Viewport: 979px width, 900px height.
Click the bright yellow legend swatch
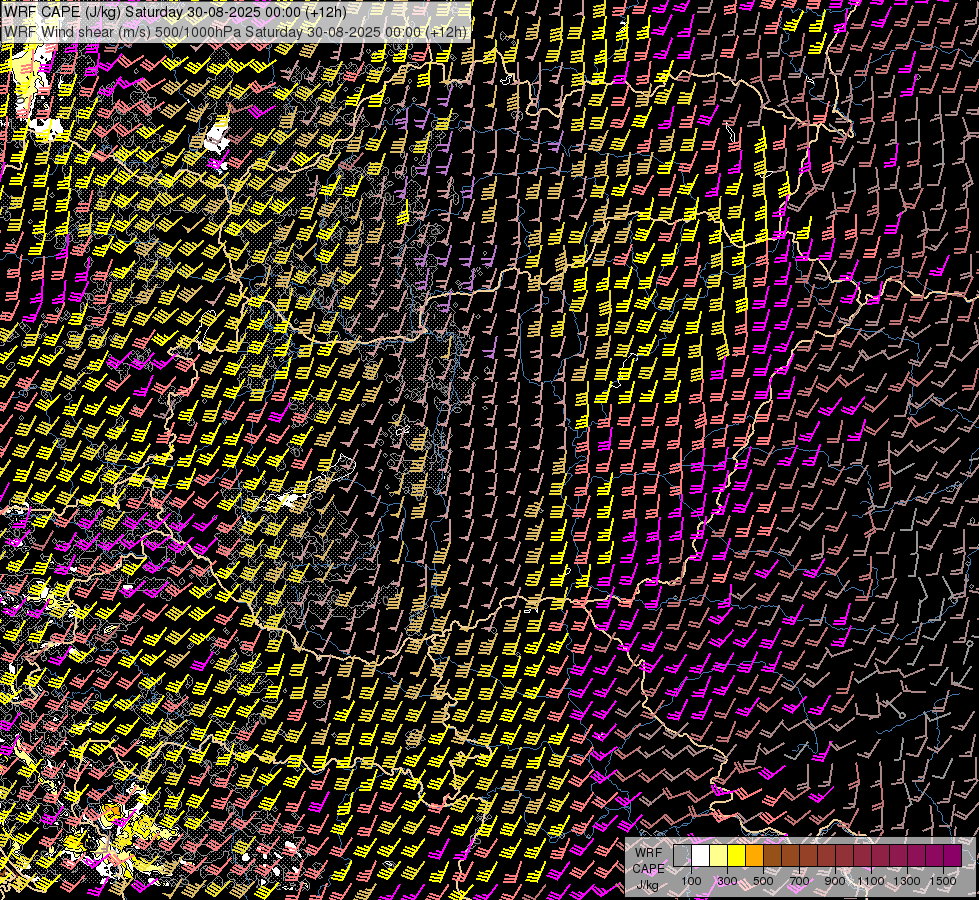coord(737,855)
